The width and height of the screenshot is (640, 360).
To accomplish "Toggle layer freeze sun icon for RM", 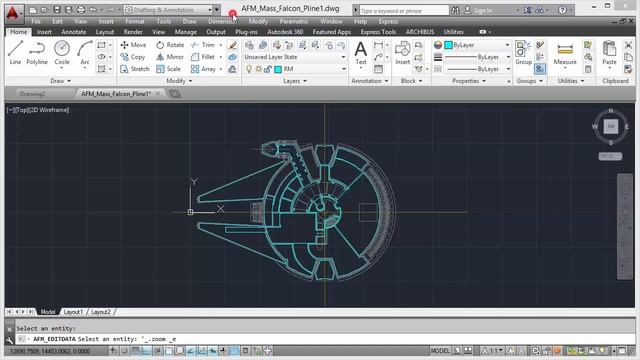I will click(258, 69).
